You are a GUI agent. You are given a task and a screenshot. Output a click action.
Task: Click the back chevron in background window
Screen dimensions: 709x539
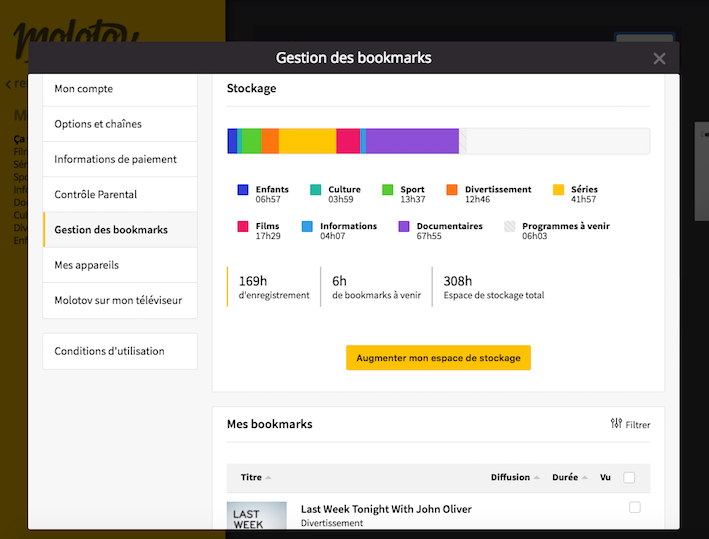[x=8, y=84]
